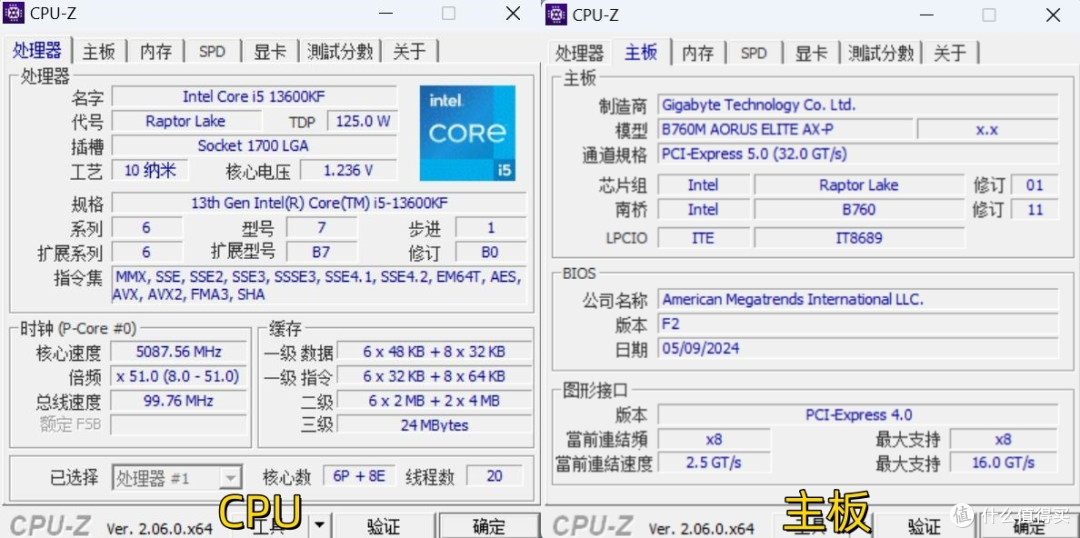Click the CPU-Z app icon in left window title bar
1080x538 pixels.
pos(14,12)
